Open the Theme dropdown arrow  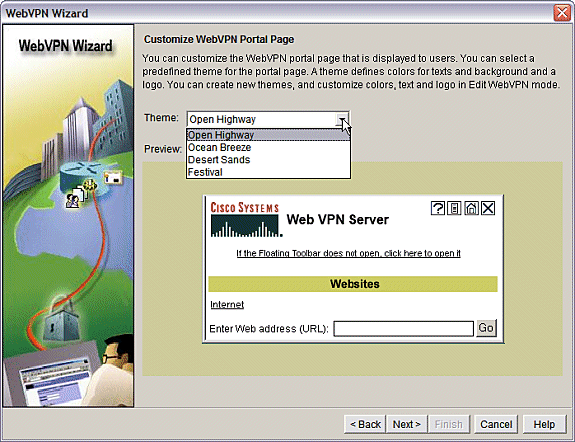click(342, 120)
